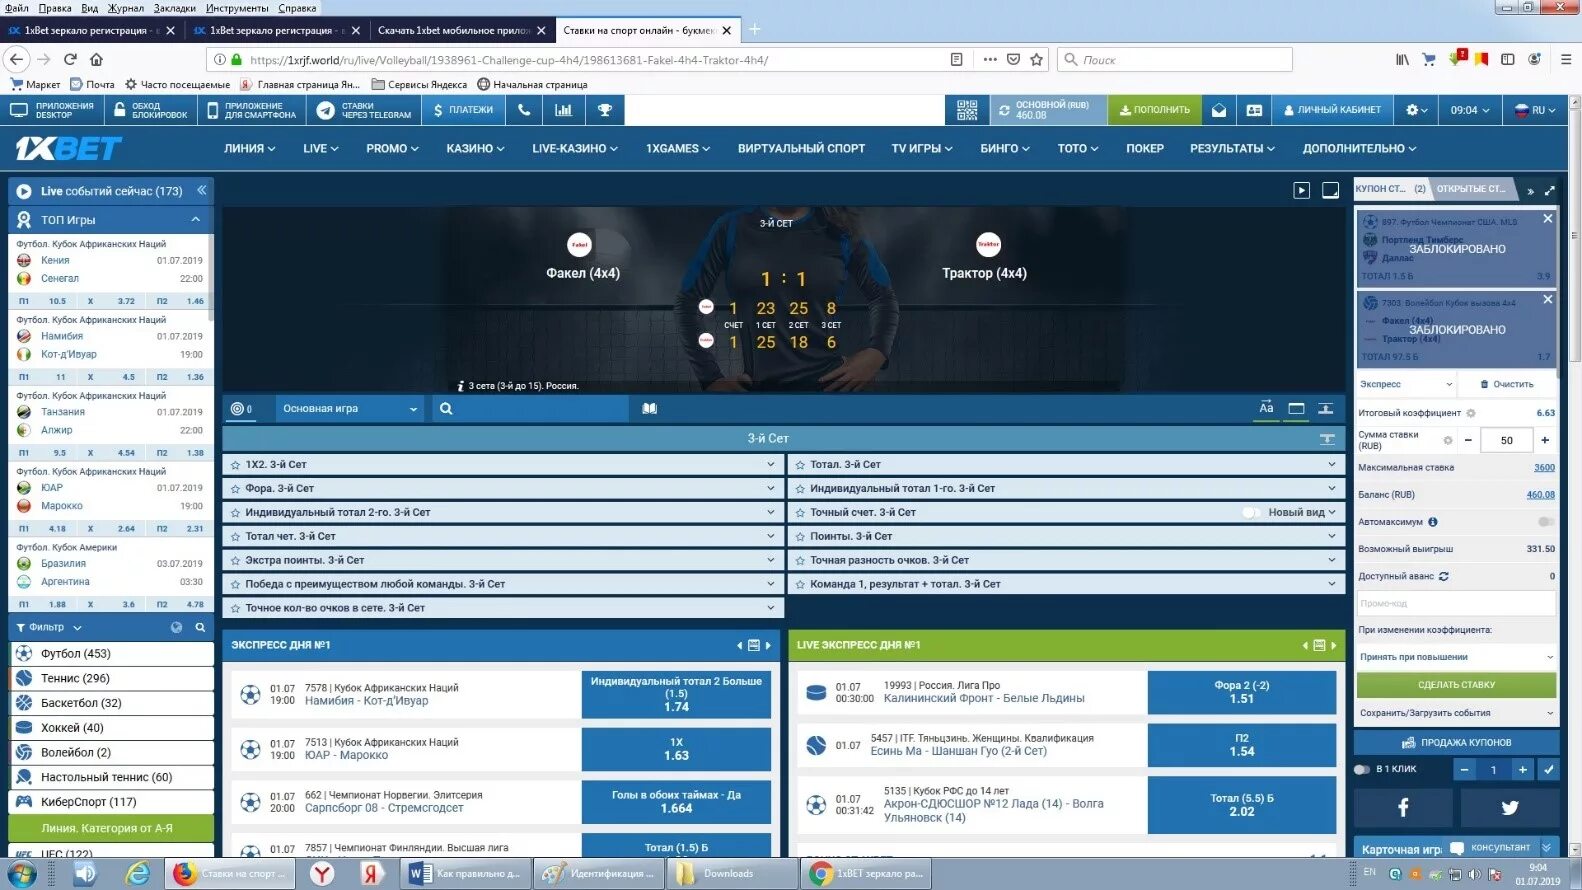Switch to ОТКРЫТЫЕ СТ... tab in coupon
This screenshot has width=1582, height=890.
click(x=1471, y=189)
